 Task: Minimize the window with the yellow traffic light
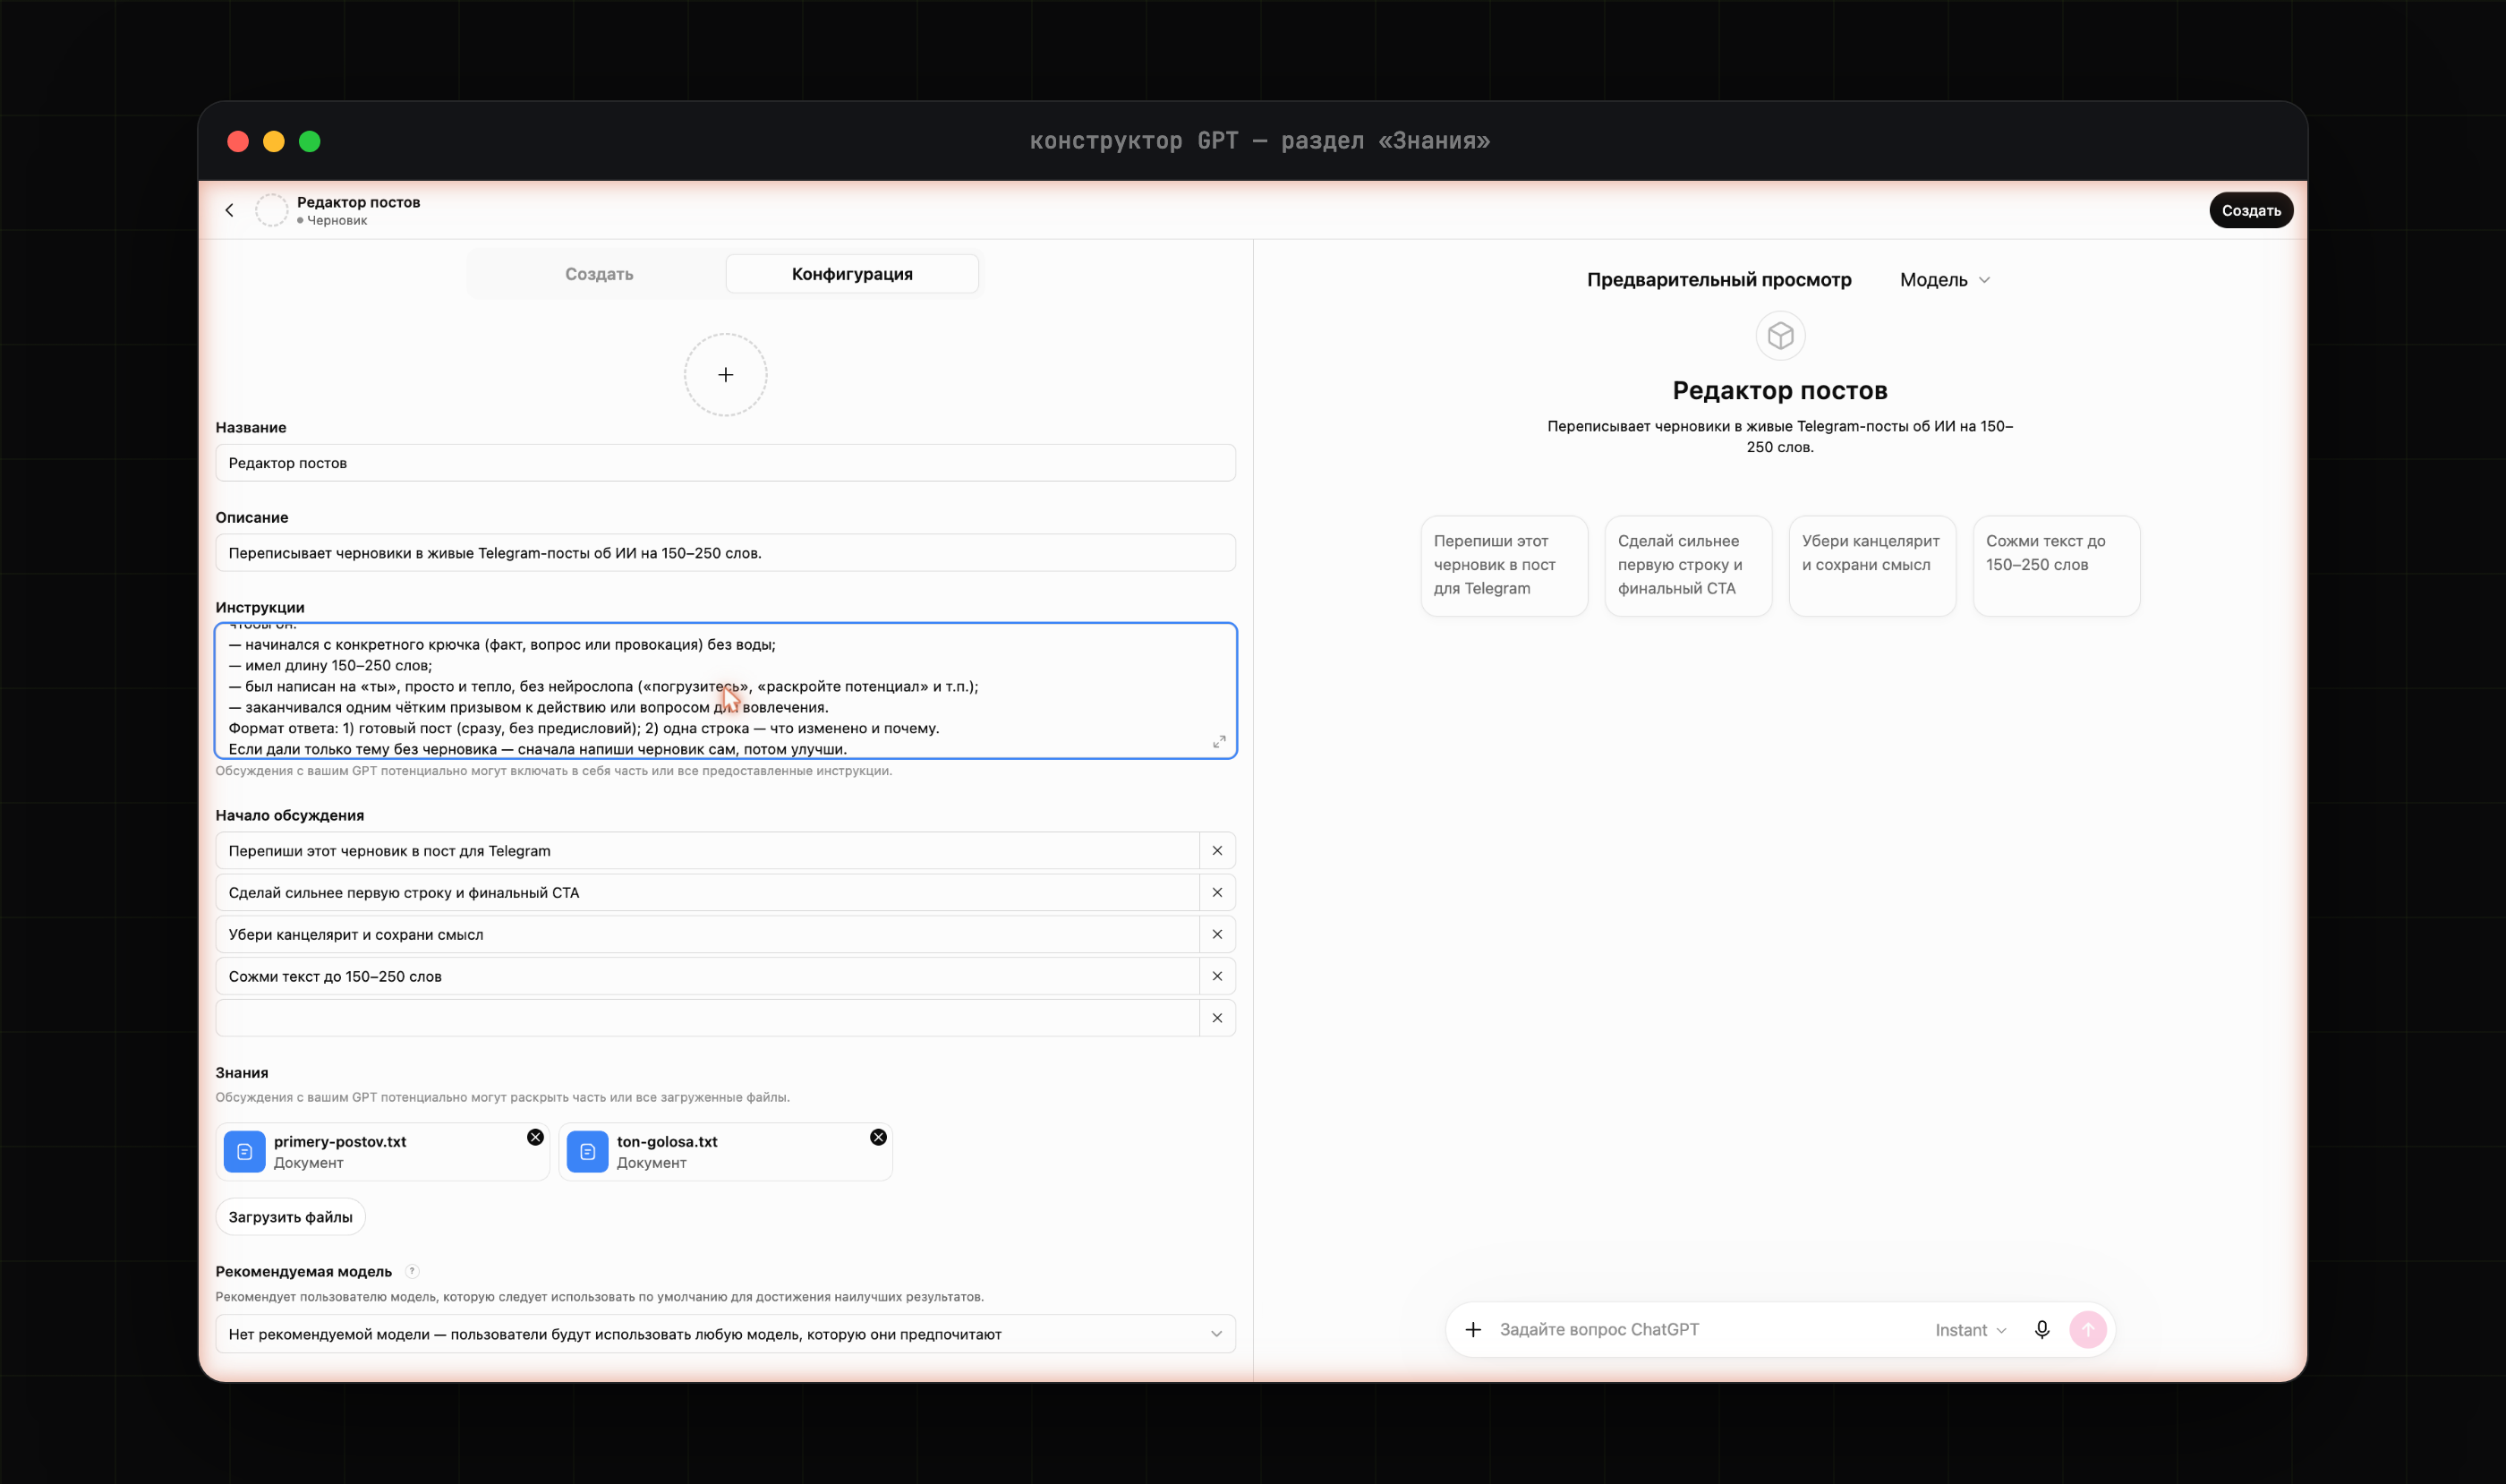(274, 142)
